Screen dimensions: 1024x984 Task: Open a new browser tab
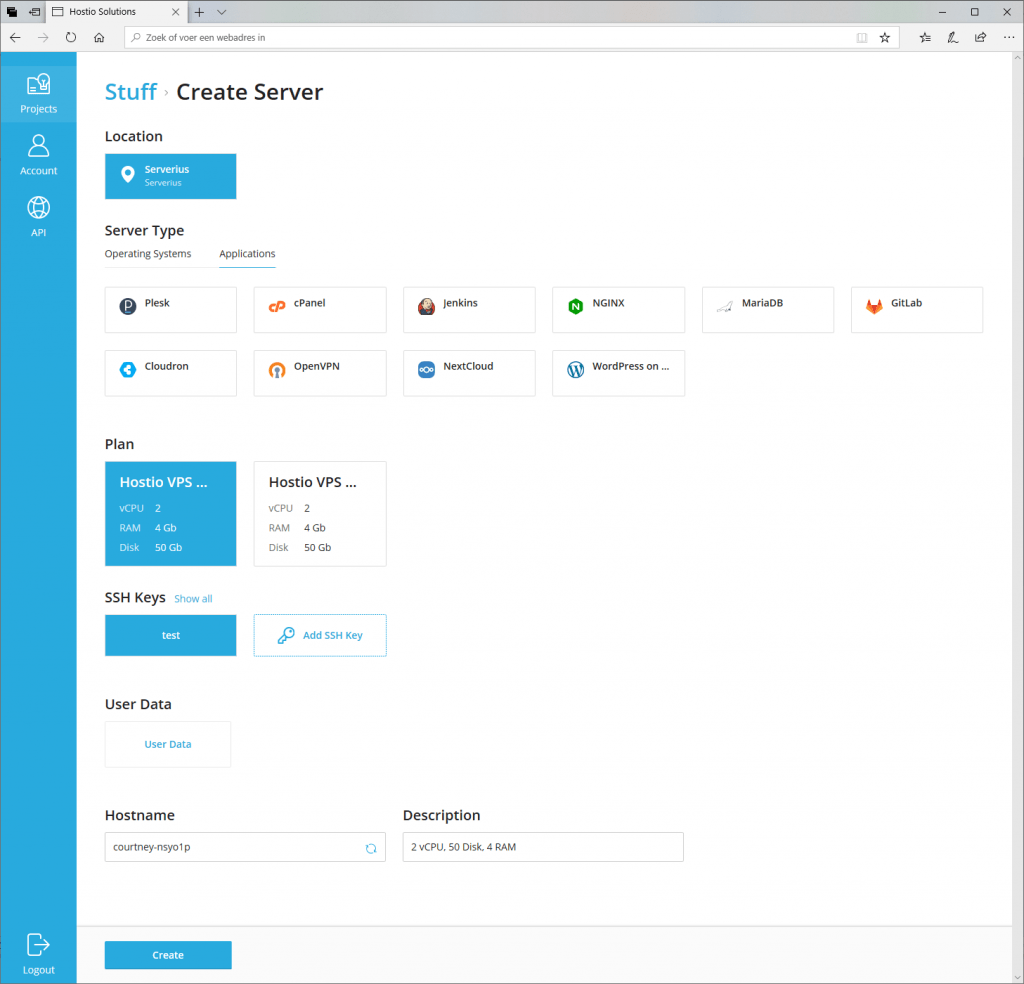[x=199, y=12]
